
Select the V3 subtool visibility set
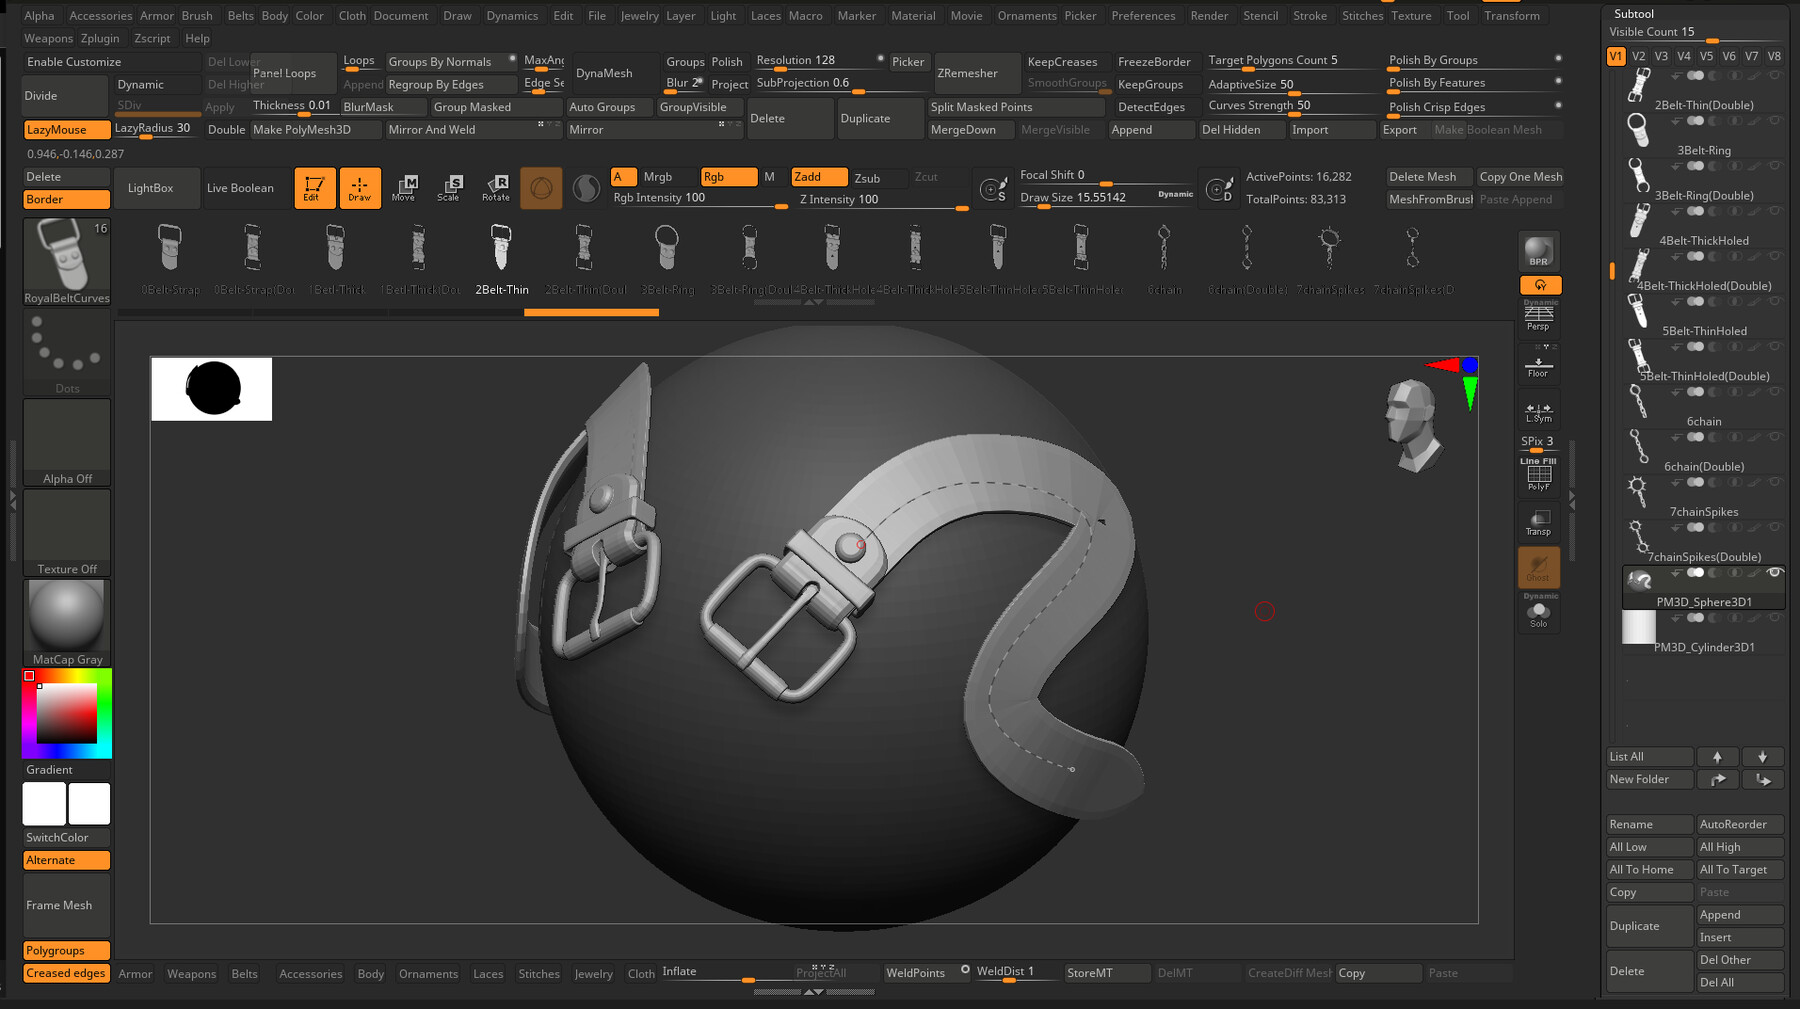tap(1661, 56)
